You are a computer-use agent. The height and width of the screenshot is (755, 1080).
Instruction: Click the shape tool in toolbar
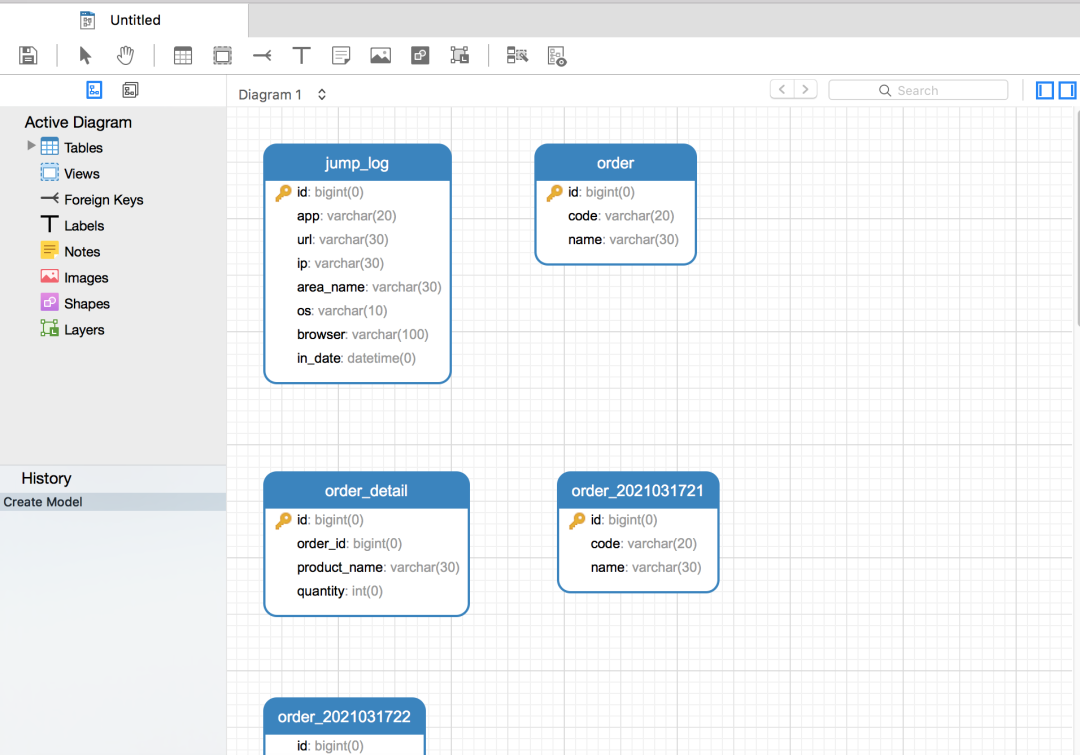click(x=420, y=56)
